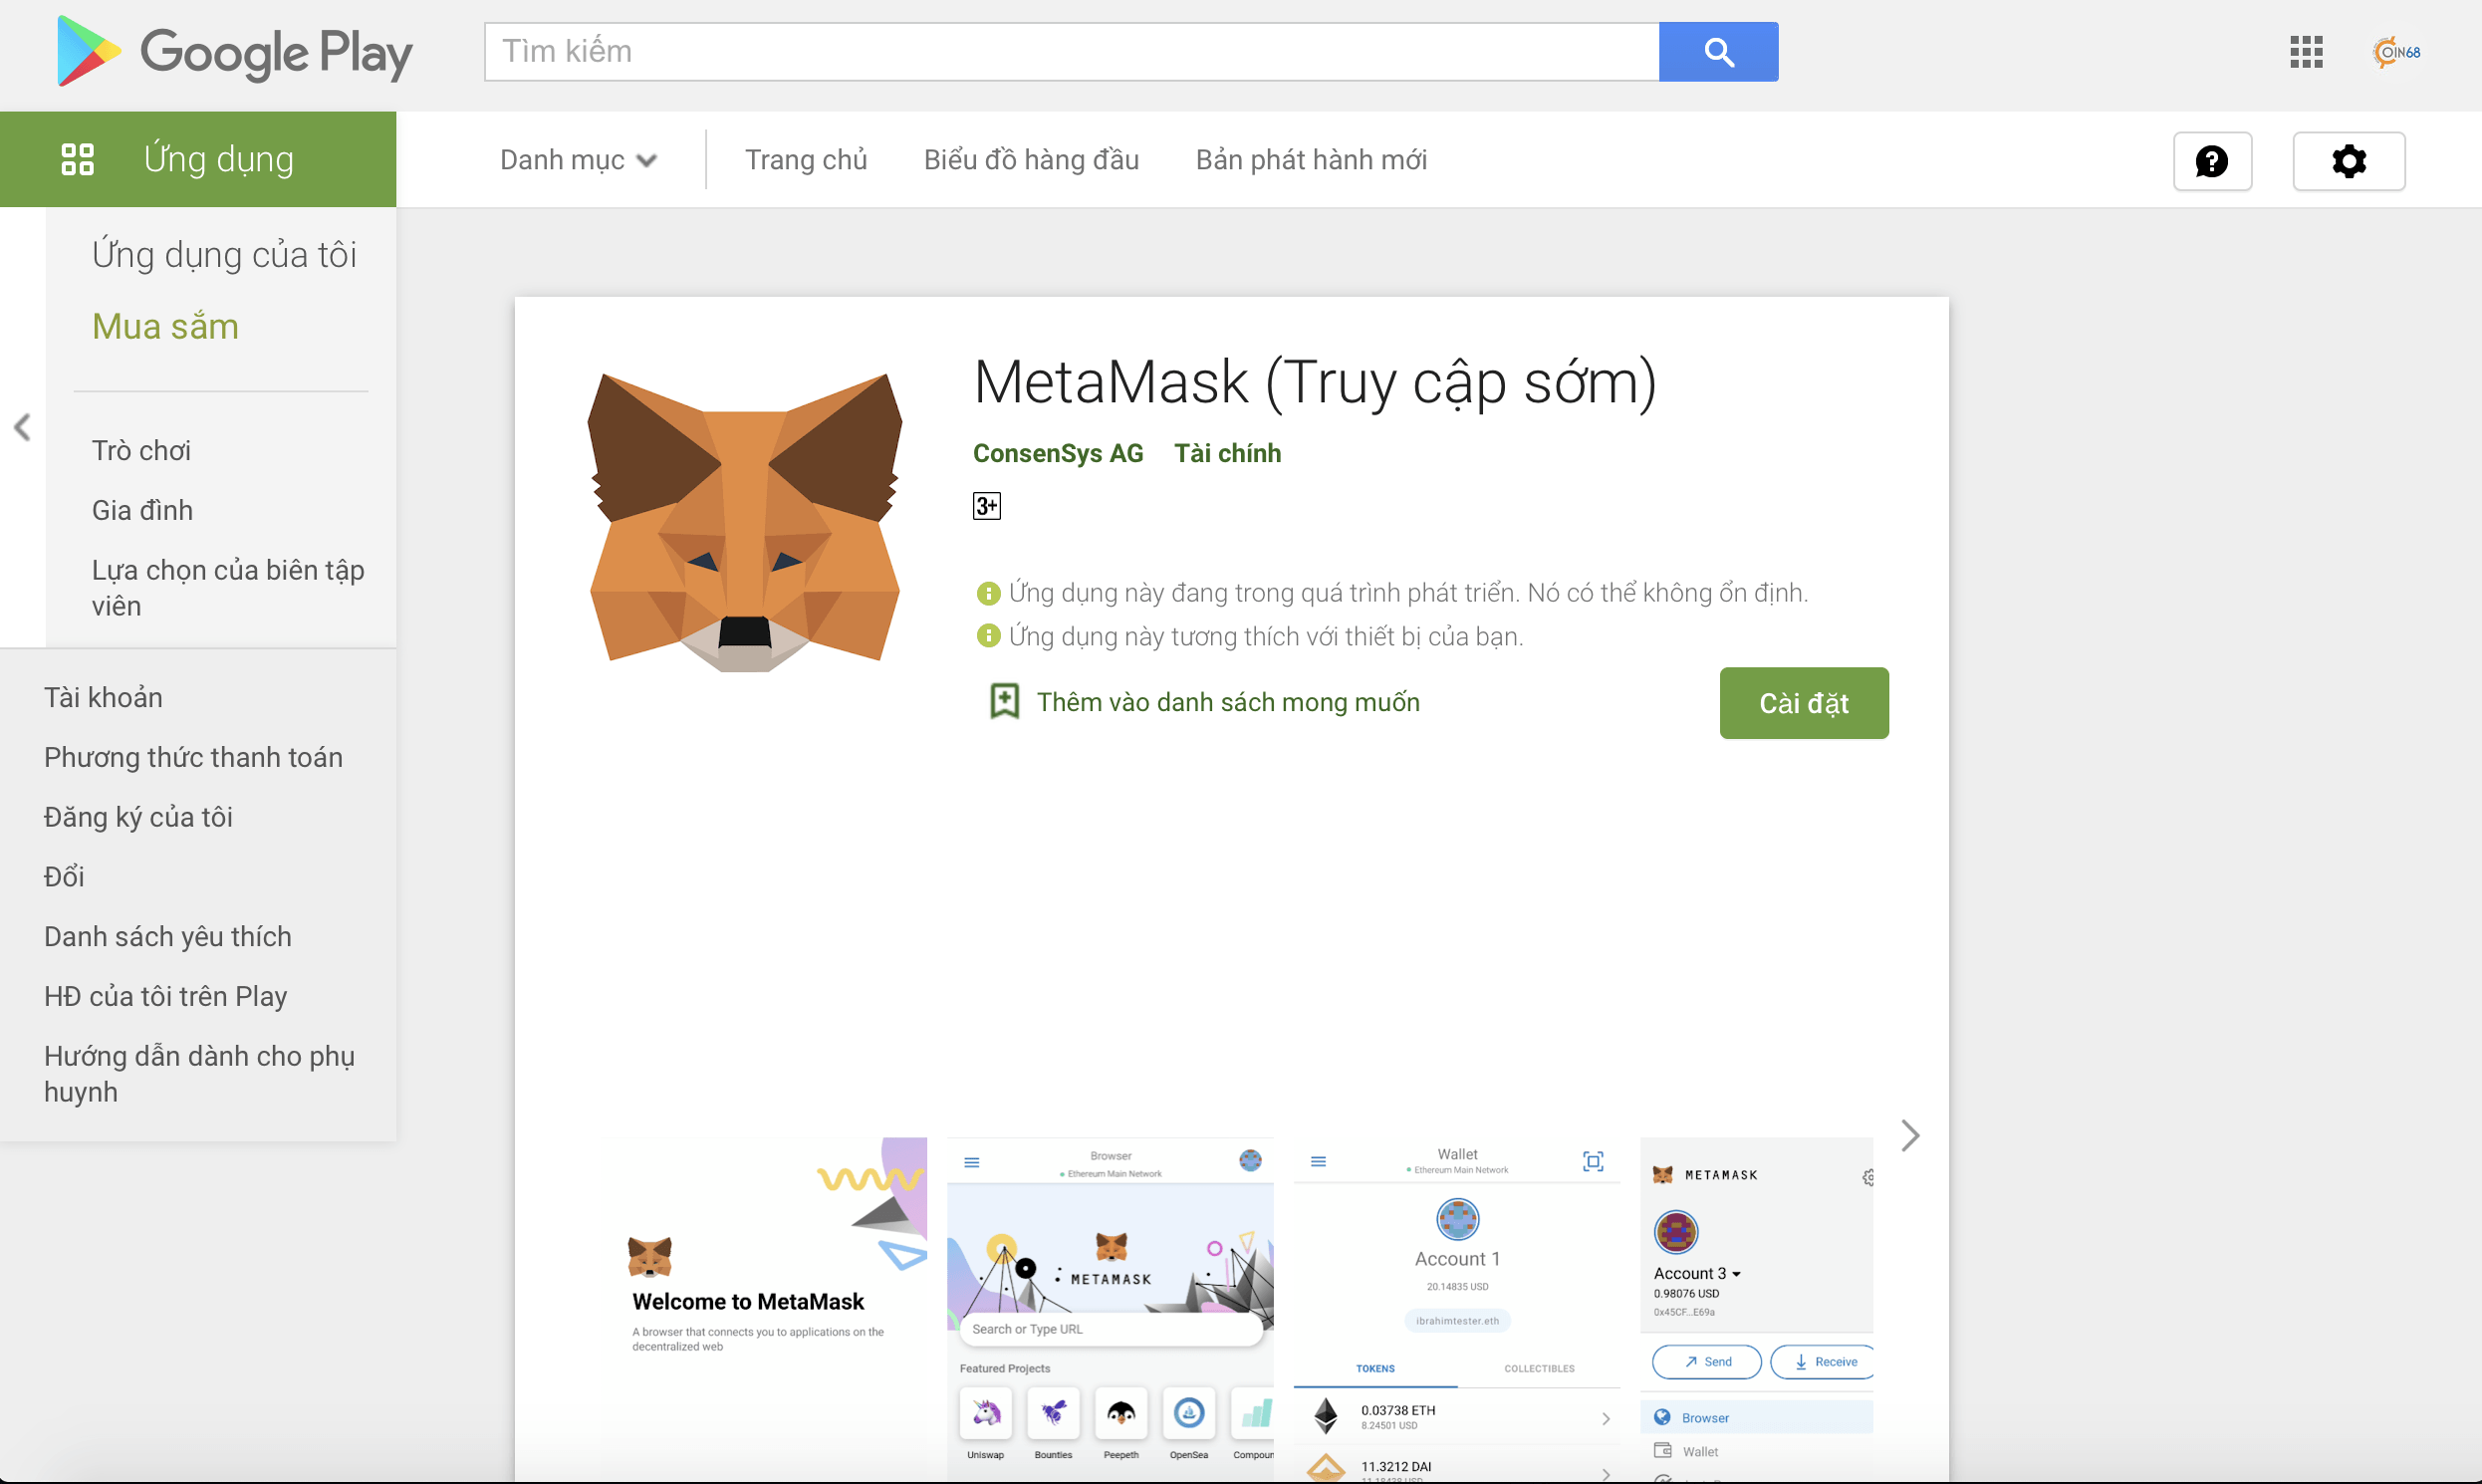The height and width of the screenshot is (1484, 2482).
Task: Open the help question-mark icon
Action: (2213, 160)
